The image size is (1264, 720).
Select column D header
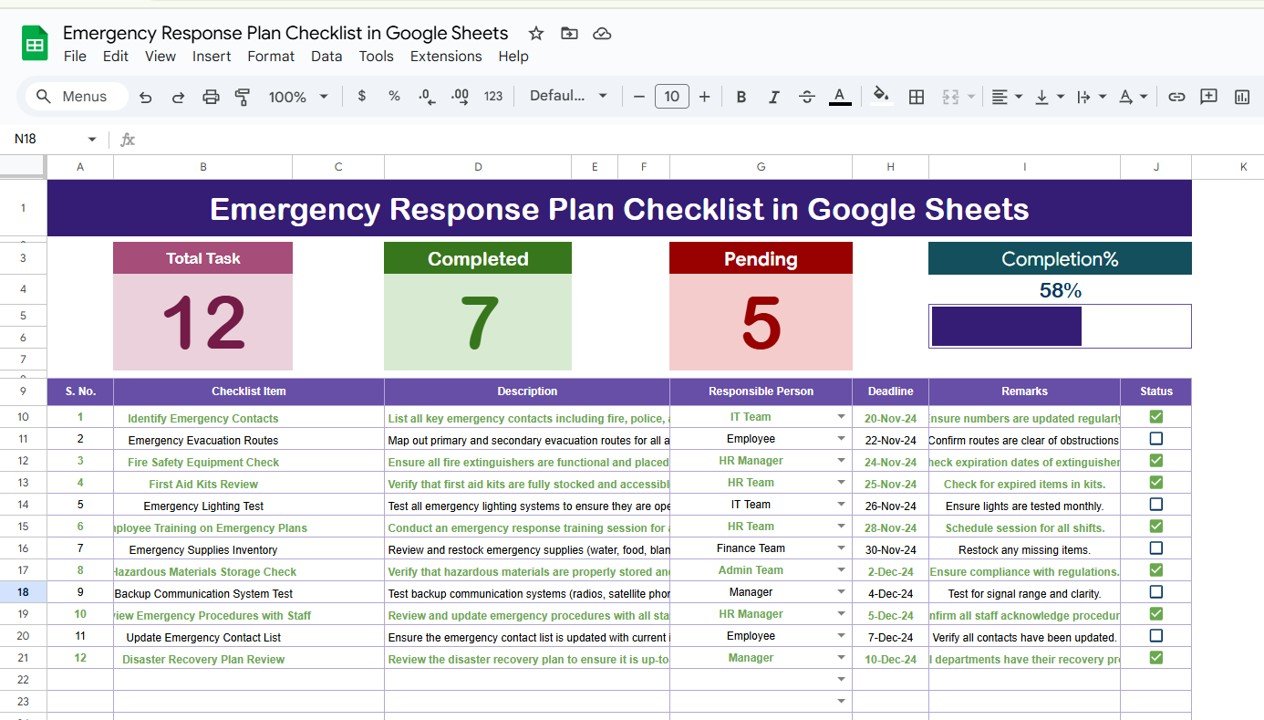pyautogui.click(x=478, y=167)
